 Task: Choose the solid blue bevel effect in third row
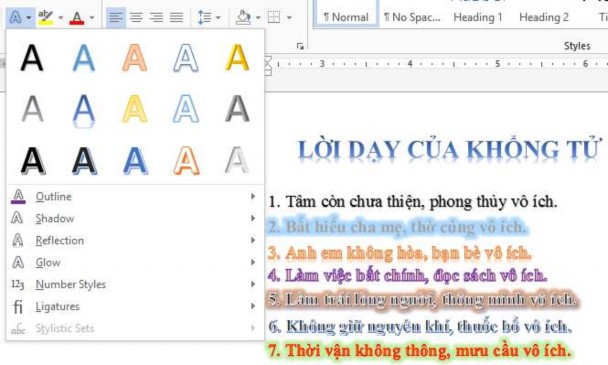tap(135, 161)
